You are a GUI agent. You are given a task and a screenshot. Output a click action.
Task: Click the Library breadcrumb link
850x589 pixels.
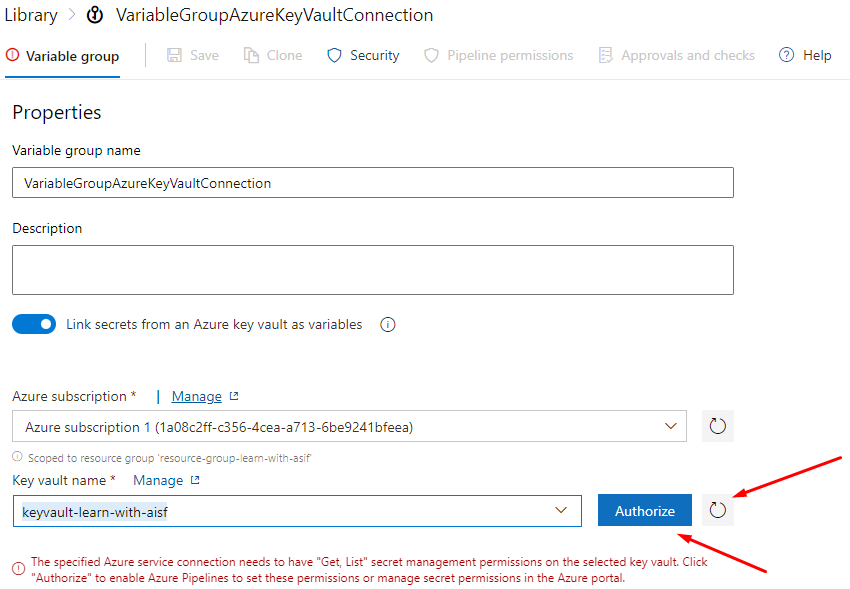[31, 15]
